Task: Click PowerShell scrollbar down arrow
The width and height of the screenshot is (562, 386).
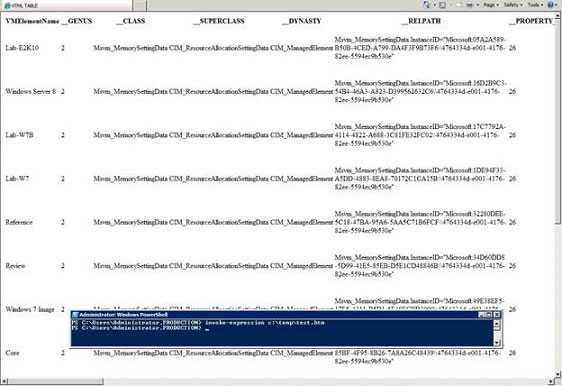Action: 497,343
